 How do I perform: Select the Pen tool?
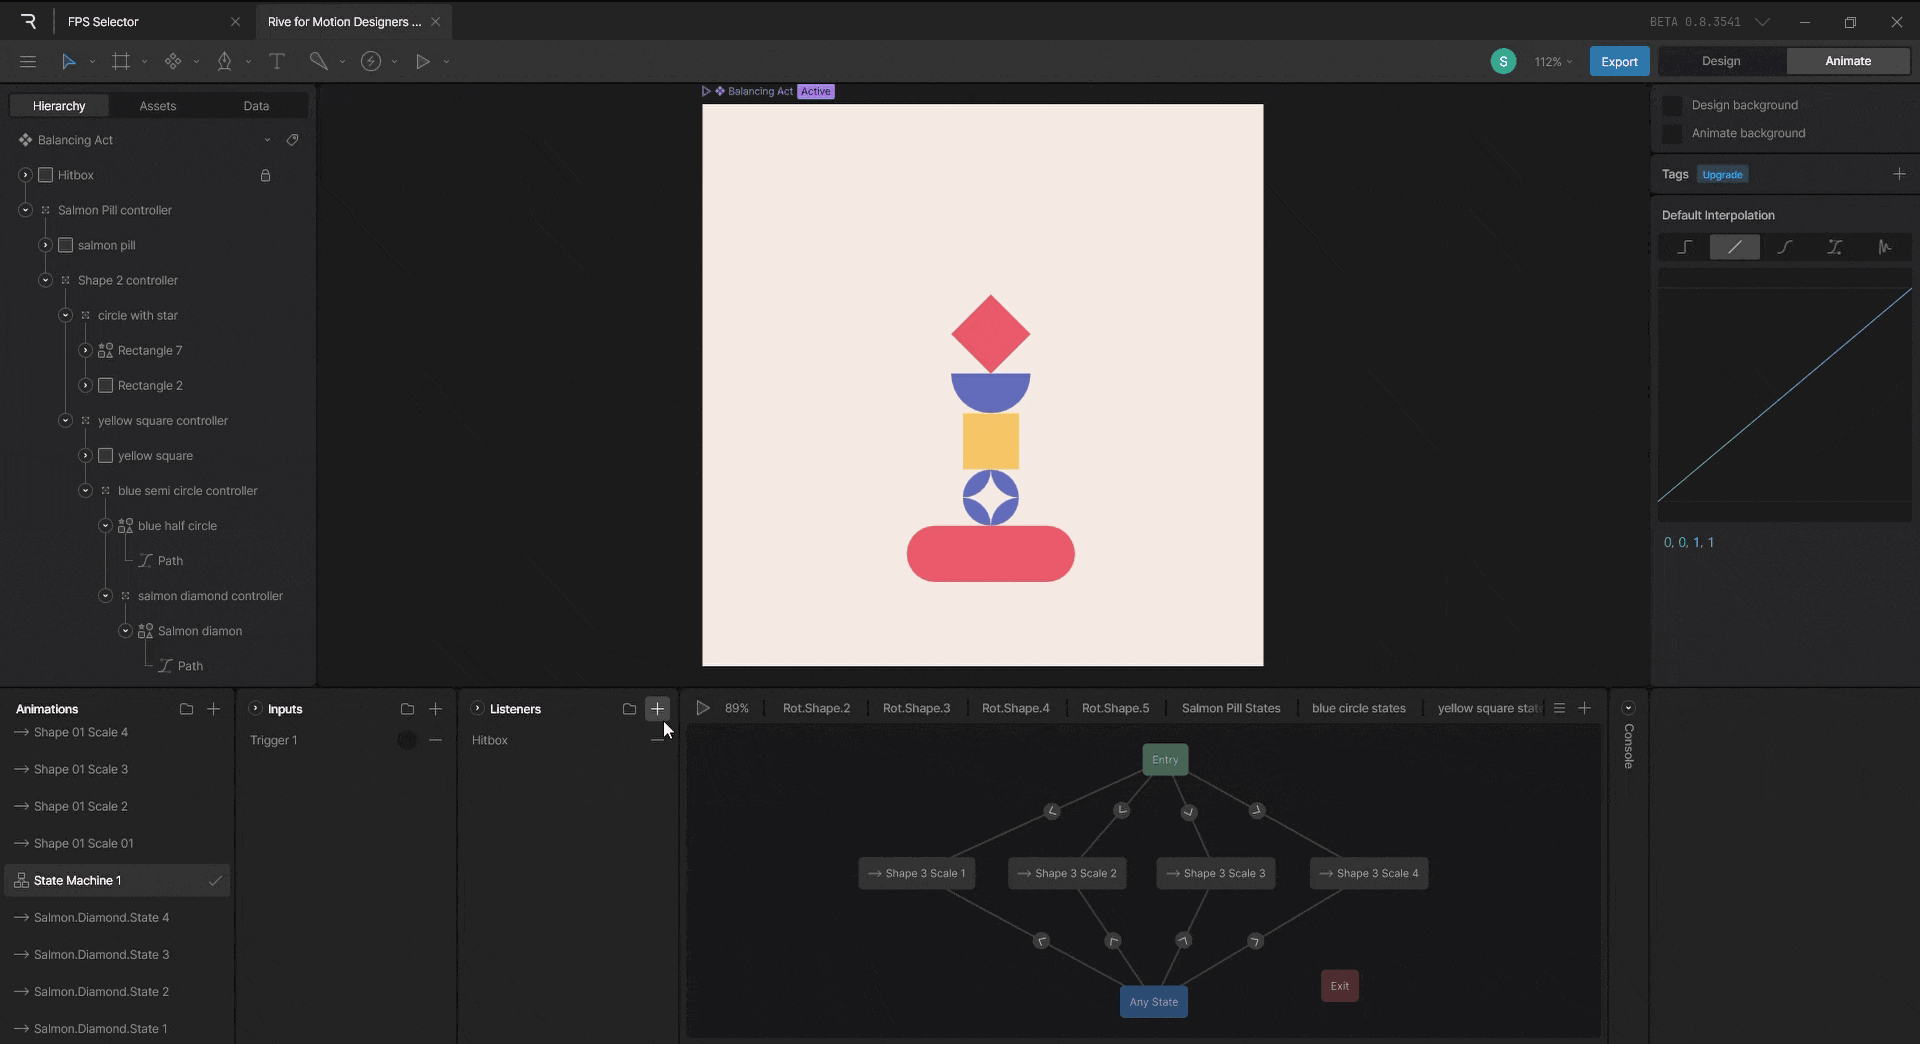[224, 61]
